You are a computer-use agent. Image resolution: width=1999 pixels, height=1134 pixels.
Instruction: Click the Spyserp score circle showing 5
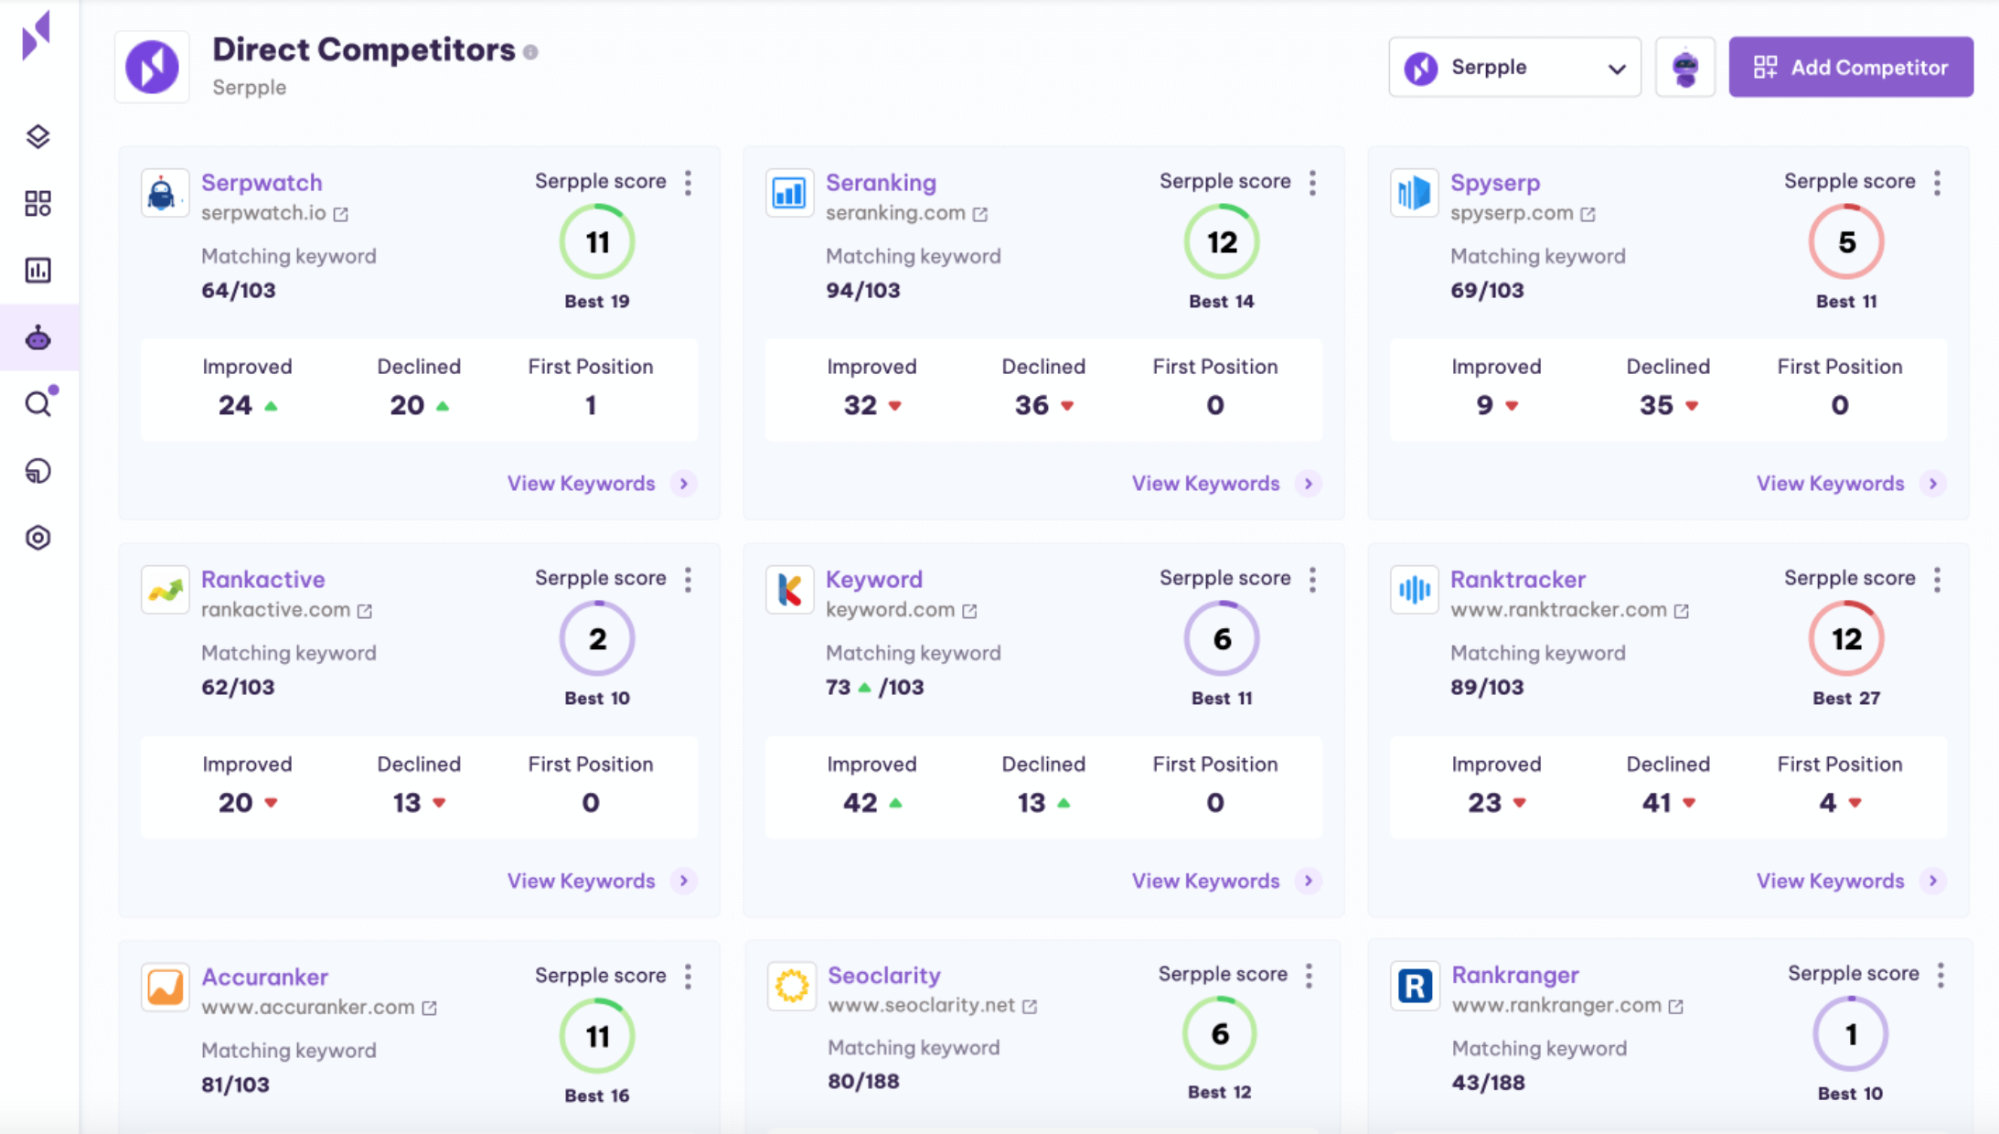[x=1846, y=242]
